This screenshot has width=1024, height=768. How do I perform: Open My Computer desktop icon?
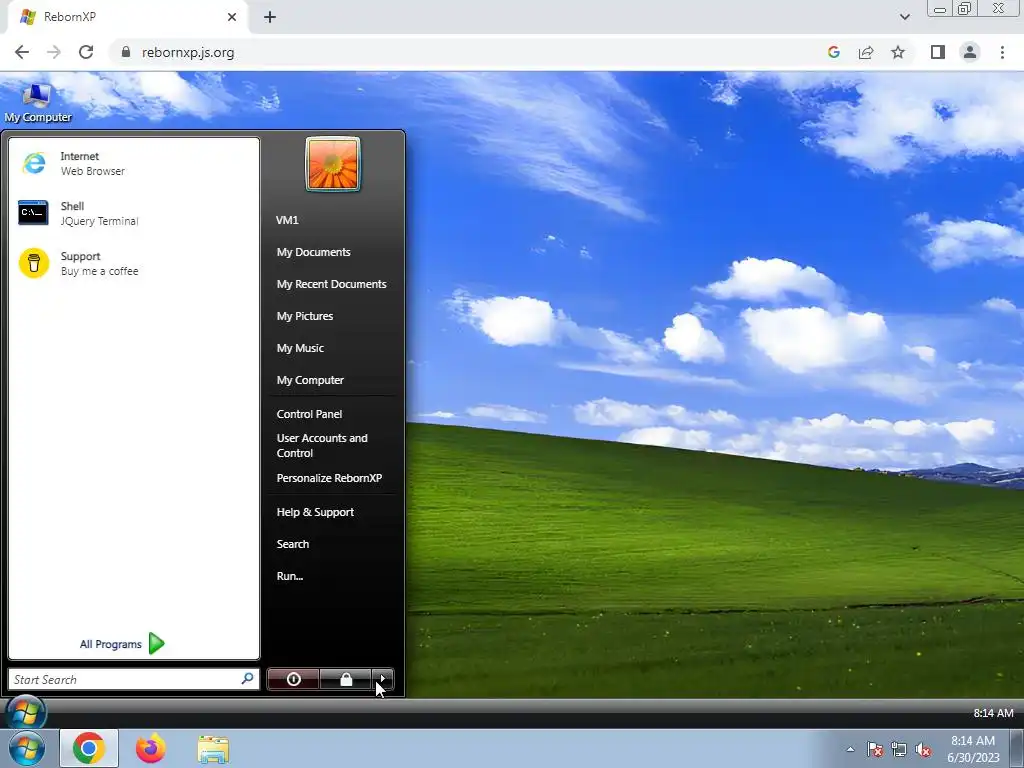(37, 103)
